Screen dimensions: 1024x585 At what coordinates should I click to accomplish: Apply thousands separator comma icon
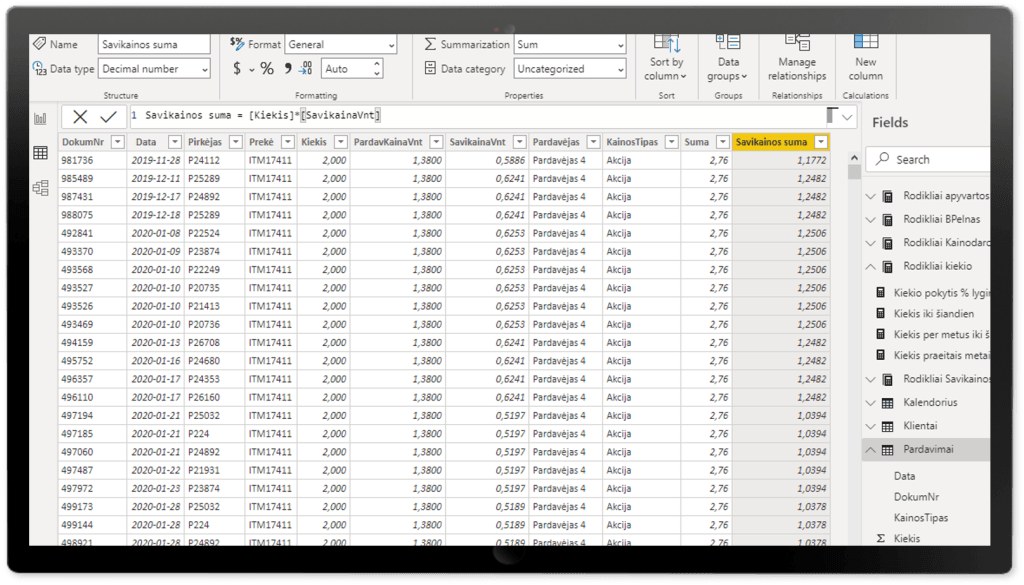289,69
